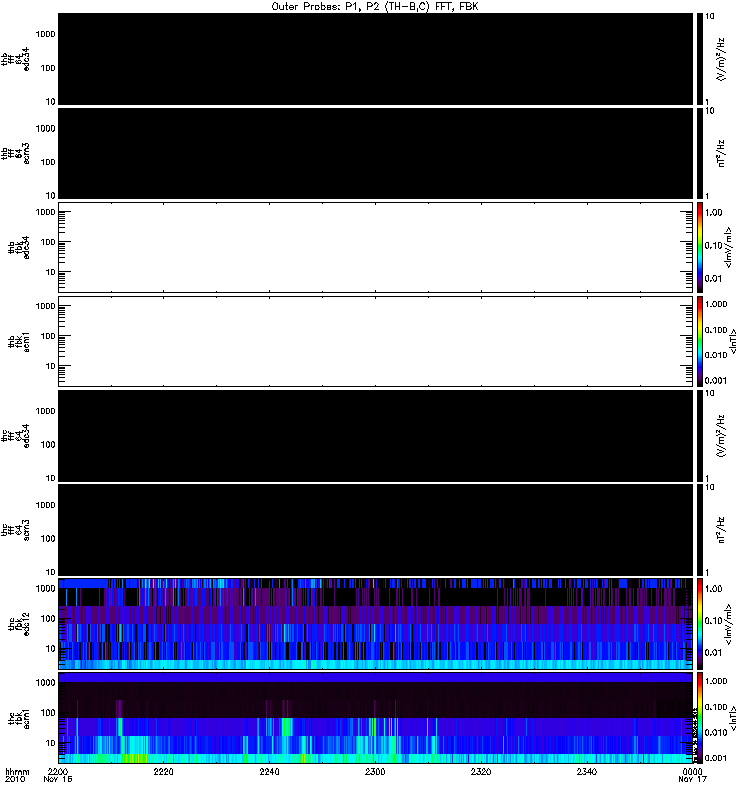The image size is (750, 800).
Task: Select the thc fbk edc12 axis label
Action: (x=19, y=624)
